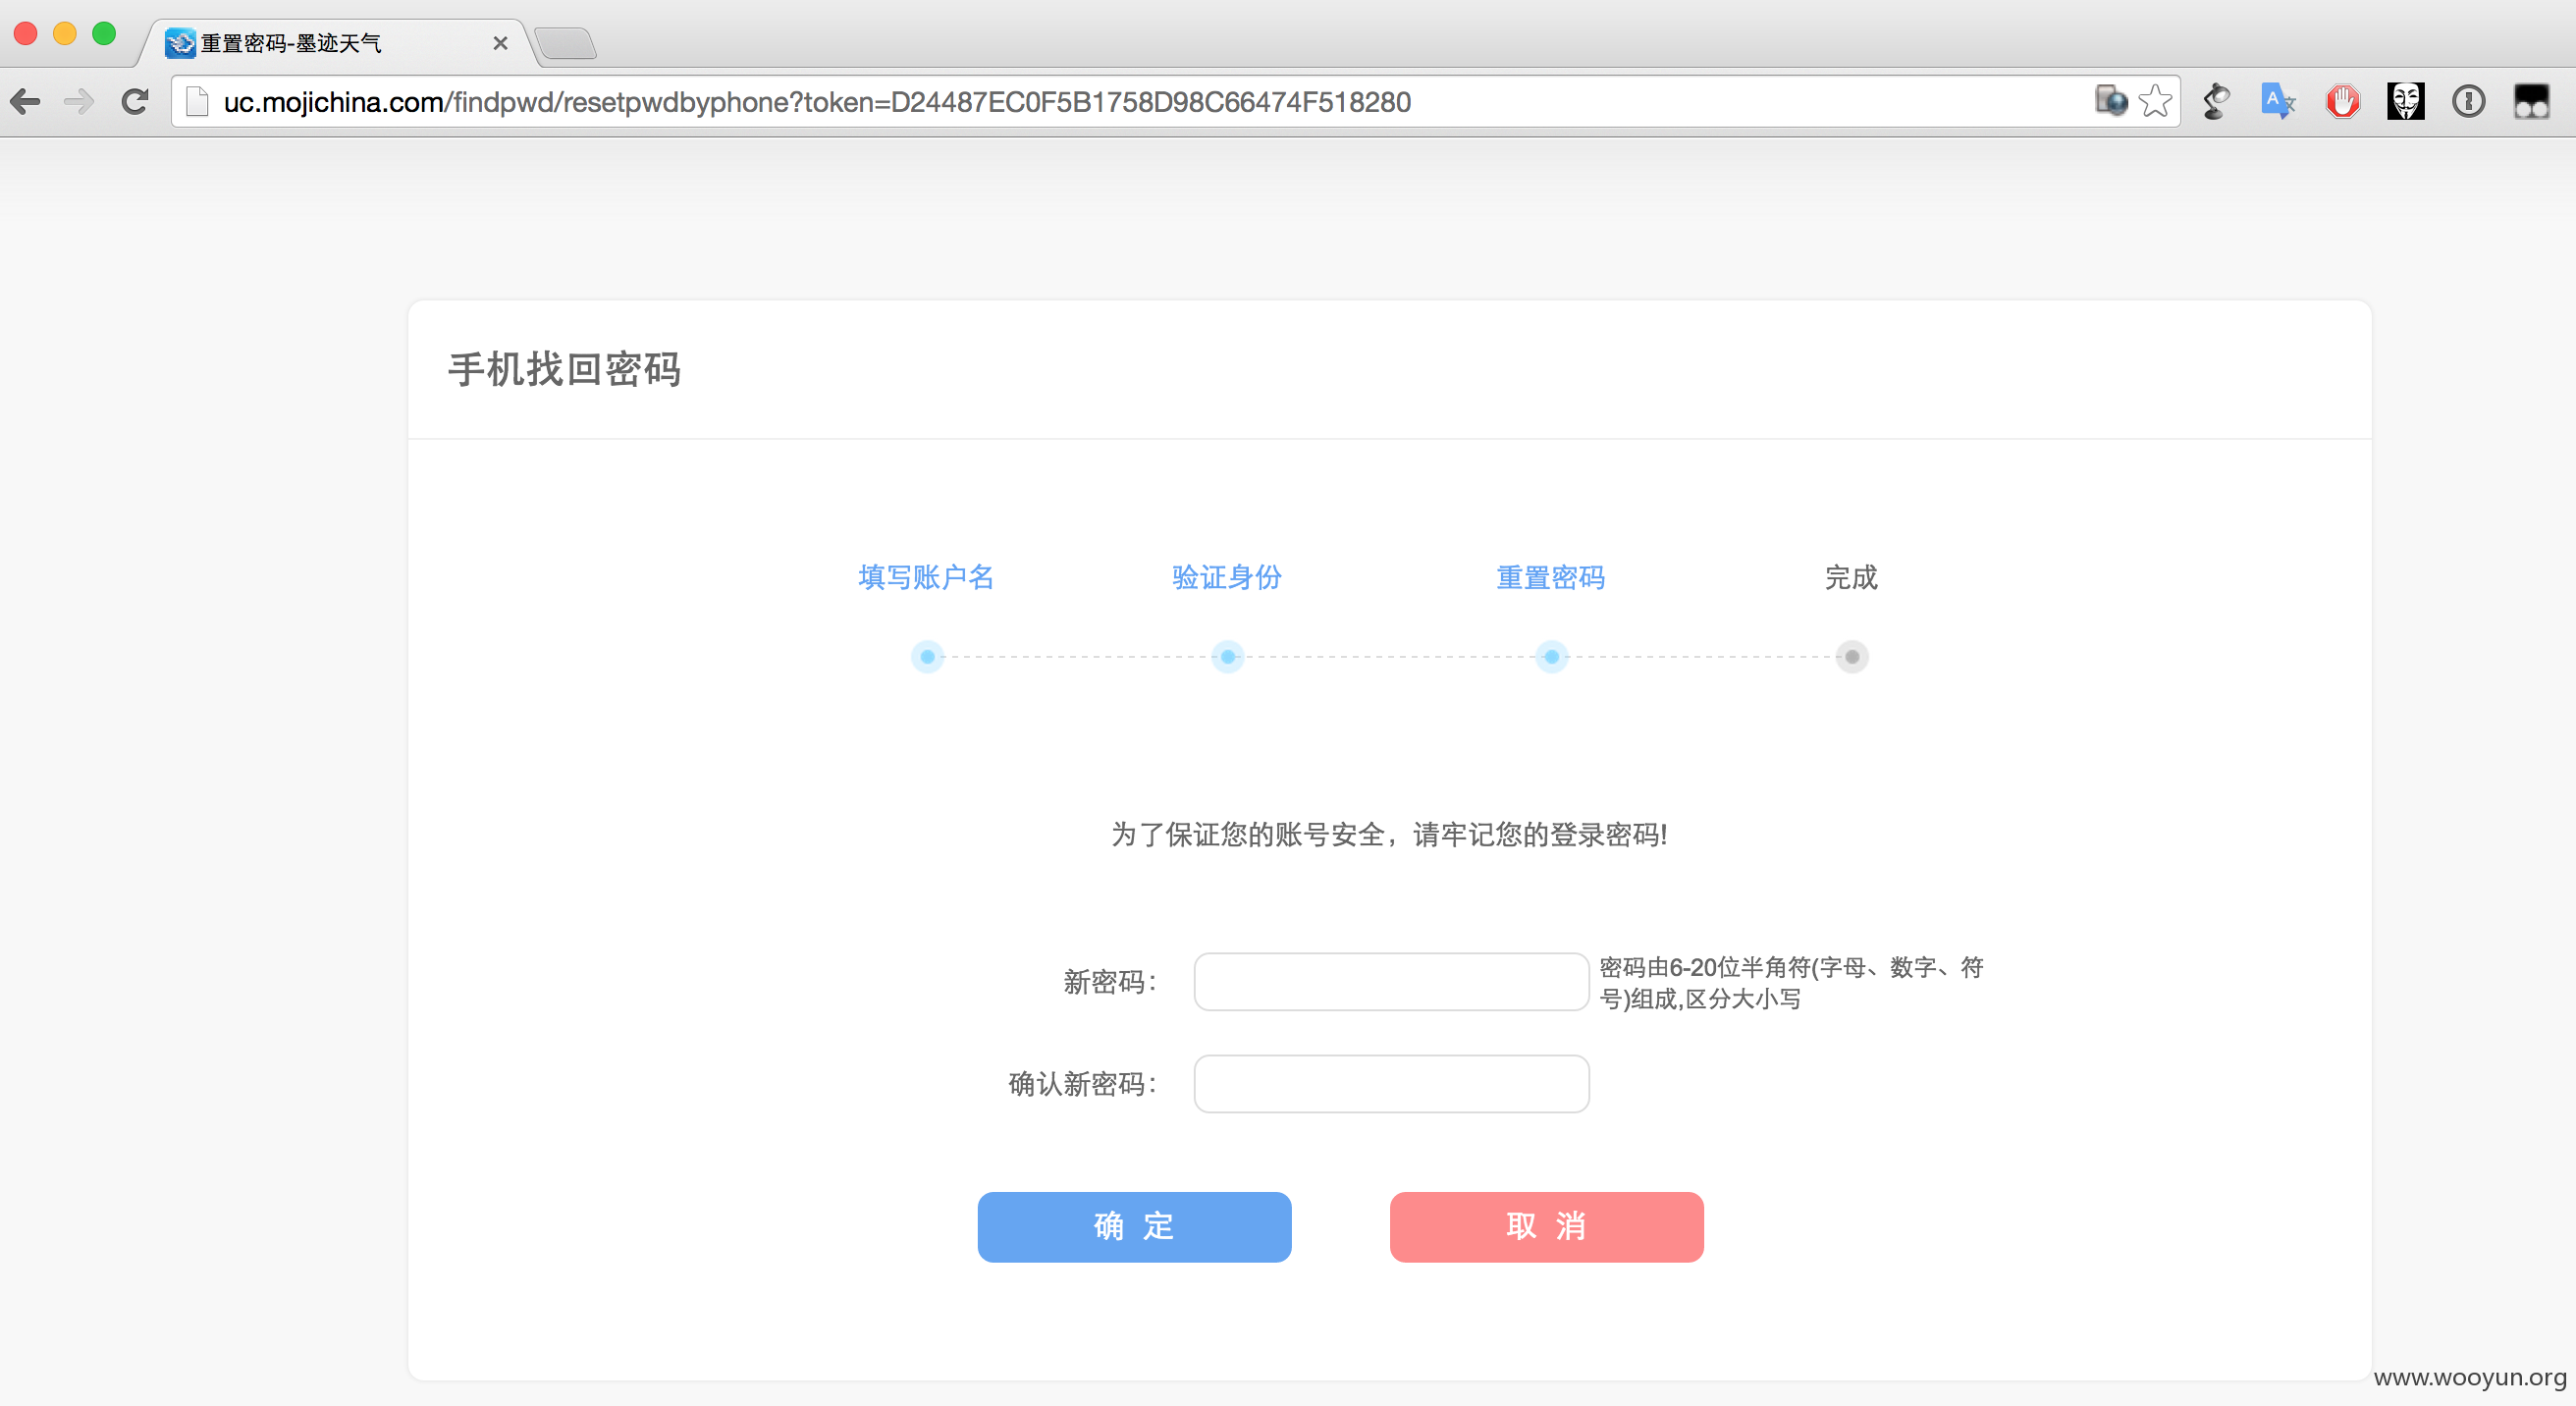The width and height of the screenshot is (2576, 1406).
Task: Click the tab favicon for 墨迹天气
Action: pos(180,43)
